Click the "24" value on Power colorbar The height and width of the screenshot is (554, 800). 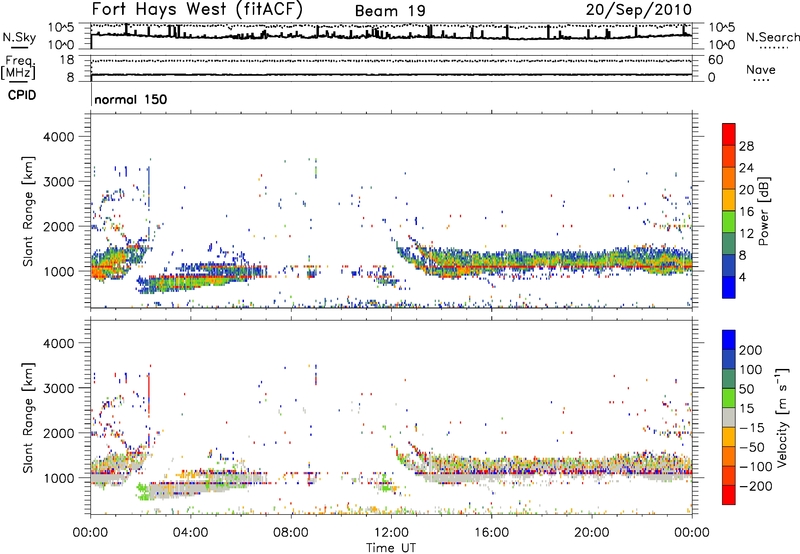[746, 168]
